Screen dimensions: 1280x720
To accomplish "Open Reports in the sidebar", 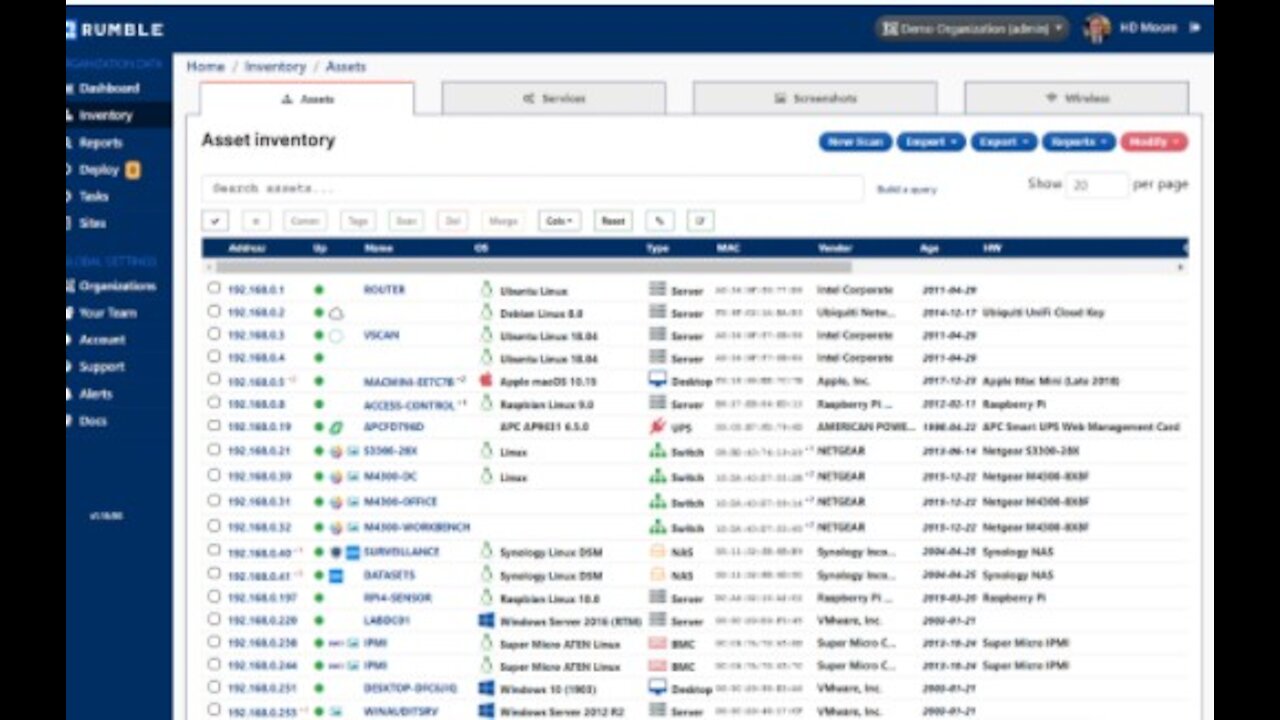I will pos(101,143).
